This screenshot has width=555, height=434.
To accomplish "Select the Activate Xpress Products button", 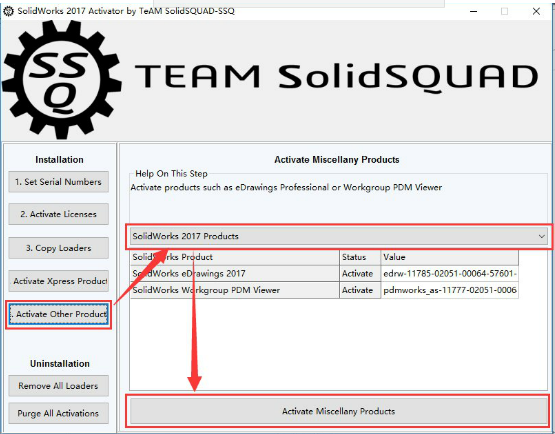I will tap(58, 281).
